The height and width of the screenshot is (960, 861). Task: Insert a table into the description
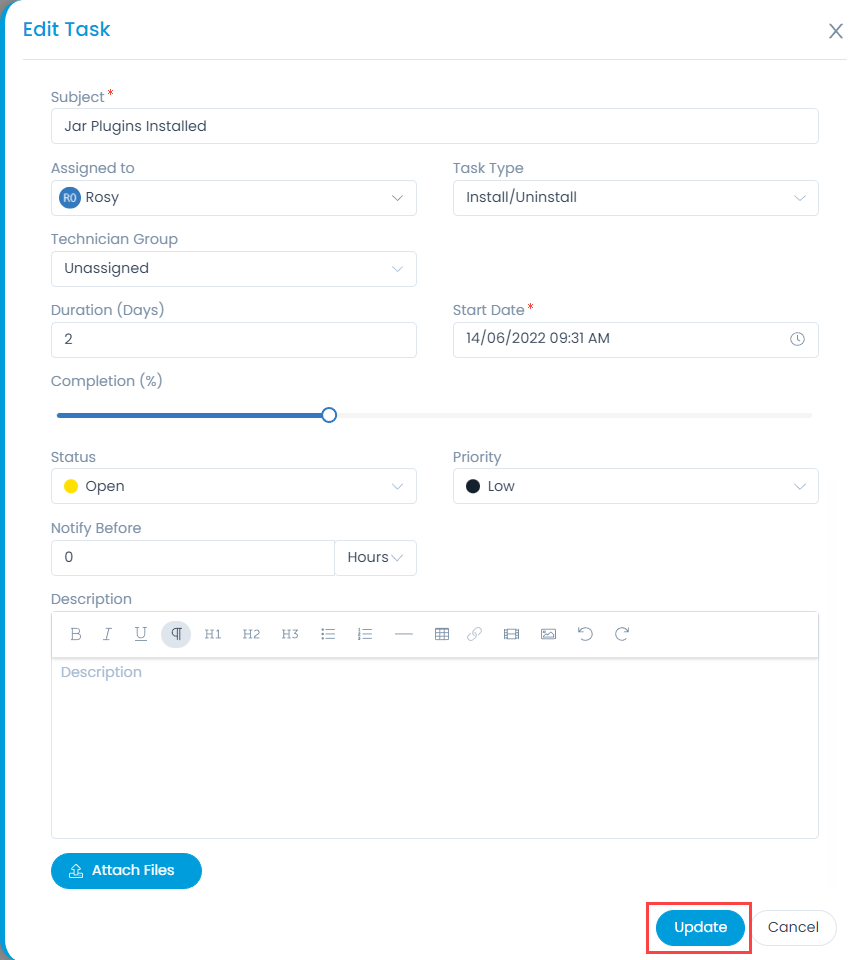coord(442,634)
